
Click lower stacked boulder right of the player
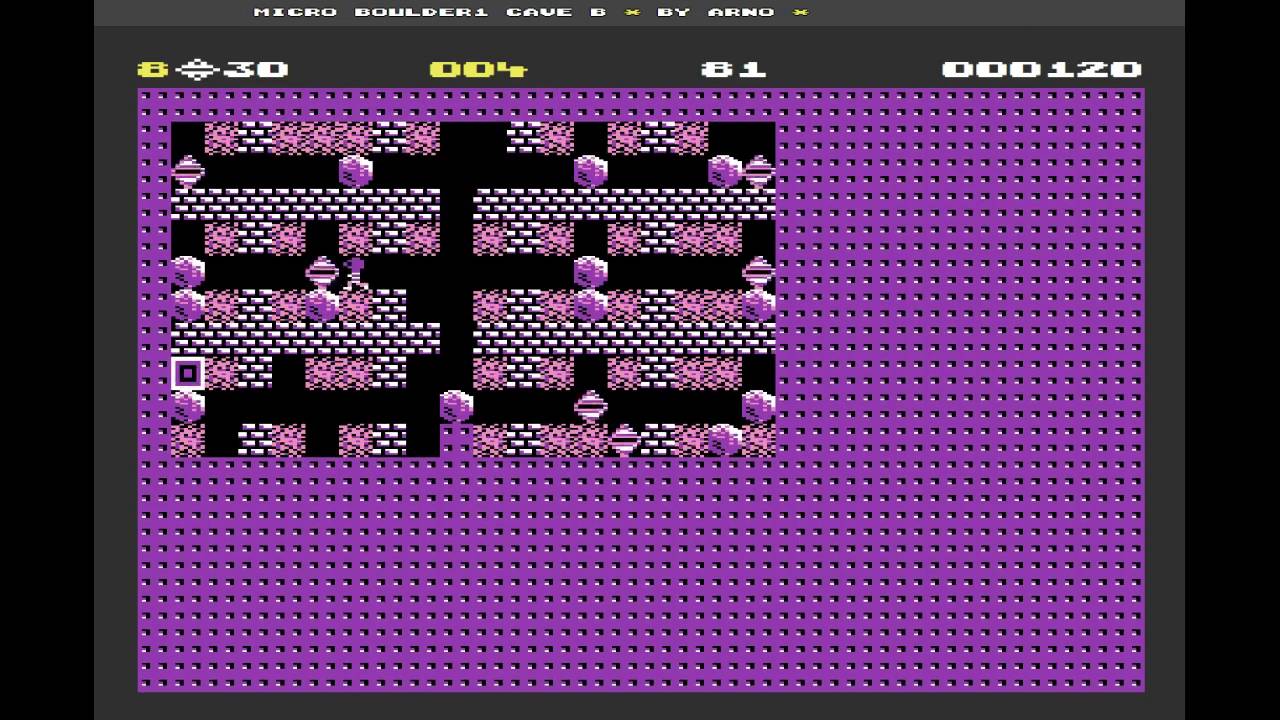tap(590, 305)
